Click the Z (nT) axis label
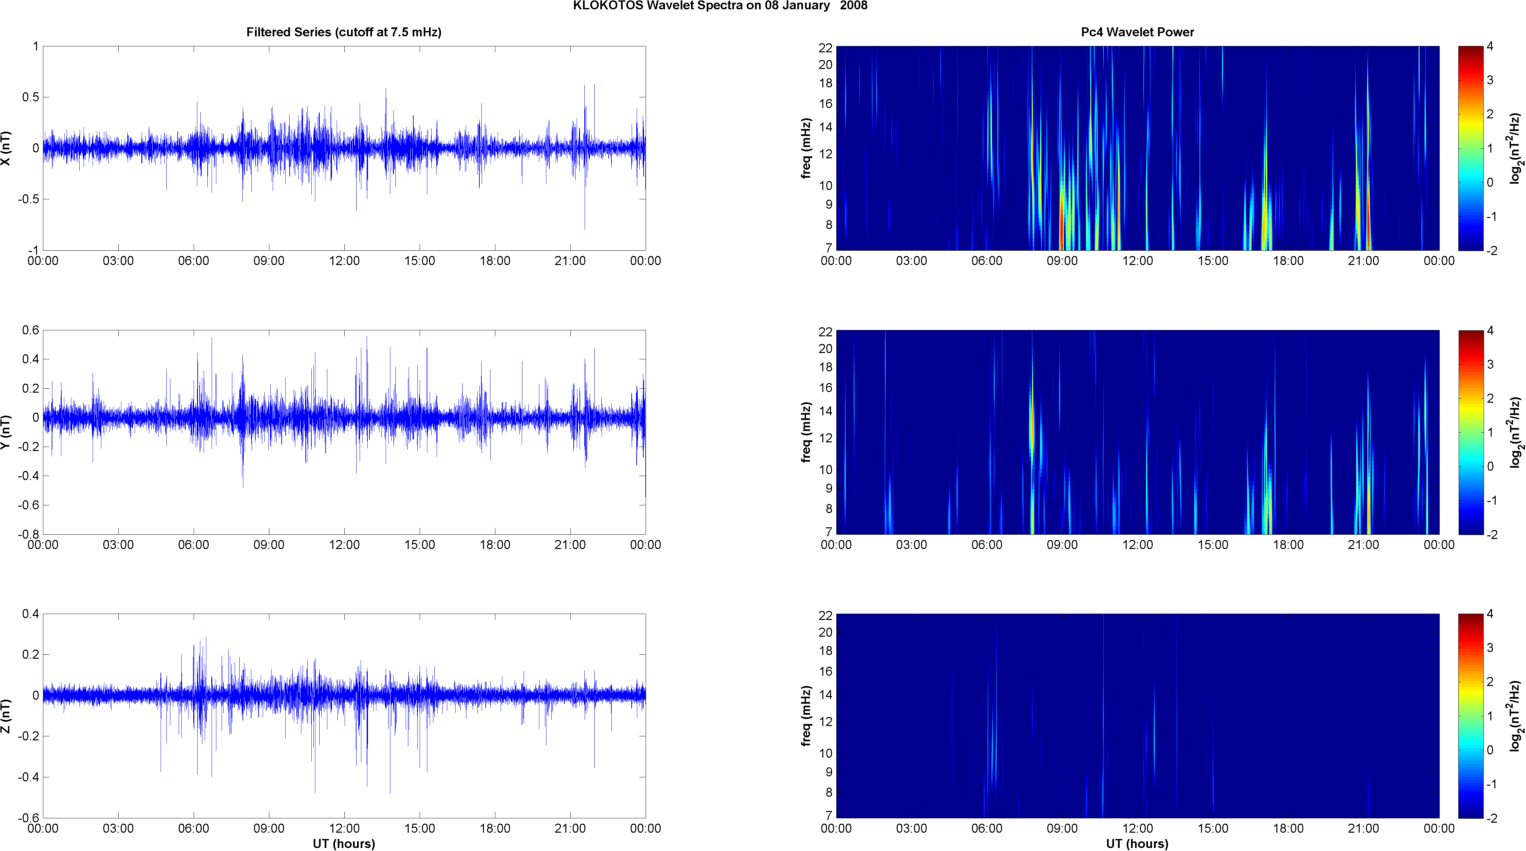 7,716
